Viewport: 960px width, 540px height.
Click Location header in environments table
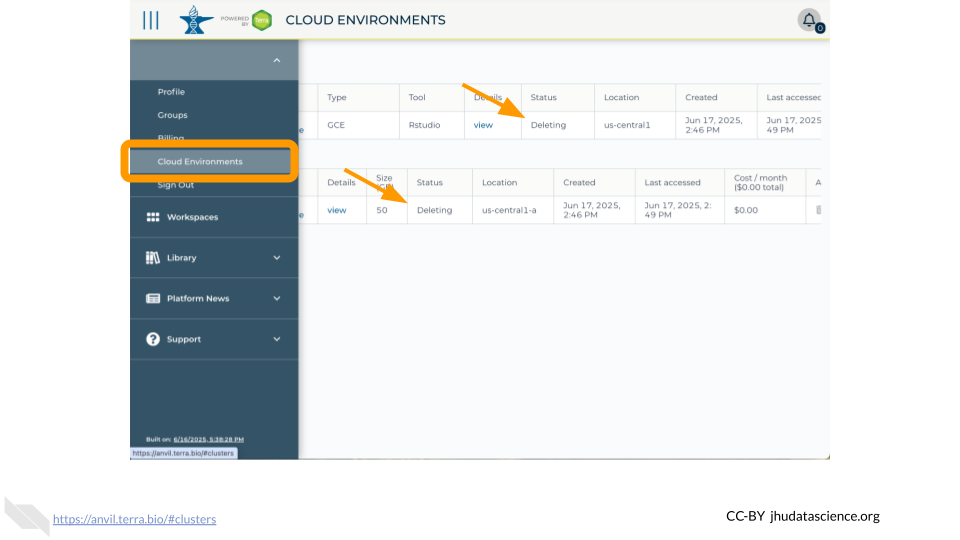point(621,97)
